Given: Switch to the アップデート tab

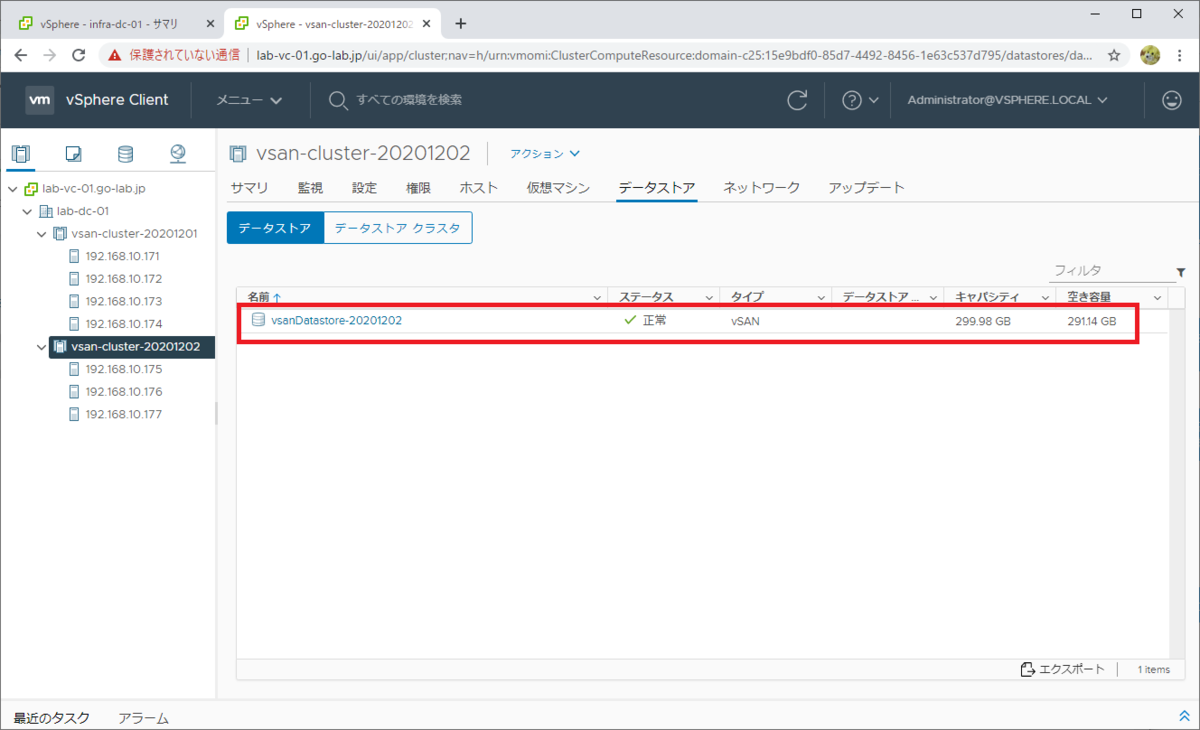Looking at the screenshot, I should pyautogui.click(x=866, y=188).
